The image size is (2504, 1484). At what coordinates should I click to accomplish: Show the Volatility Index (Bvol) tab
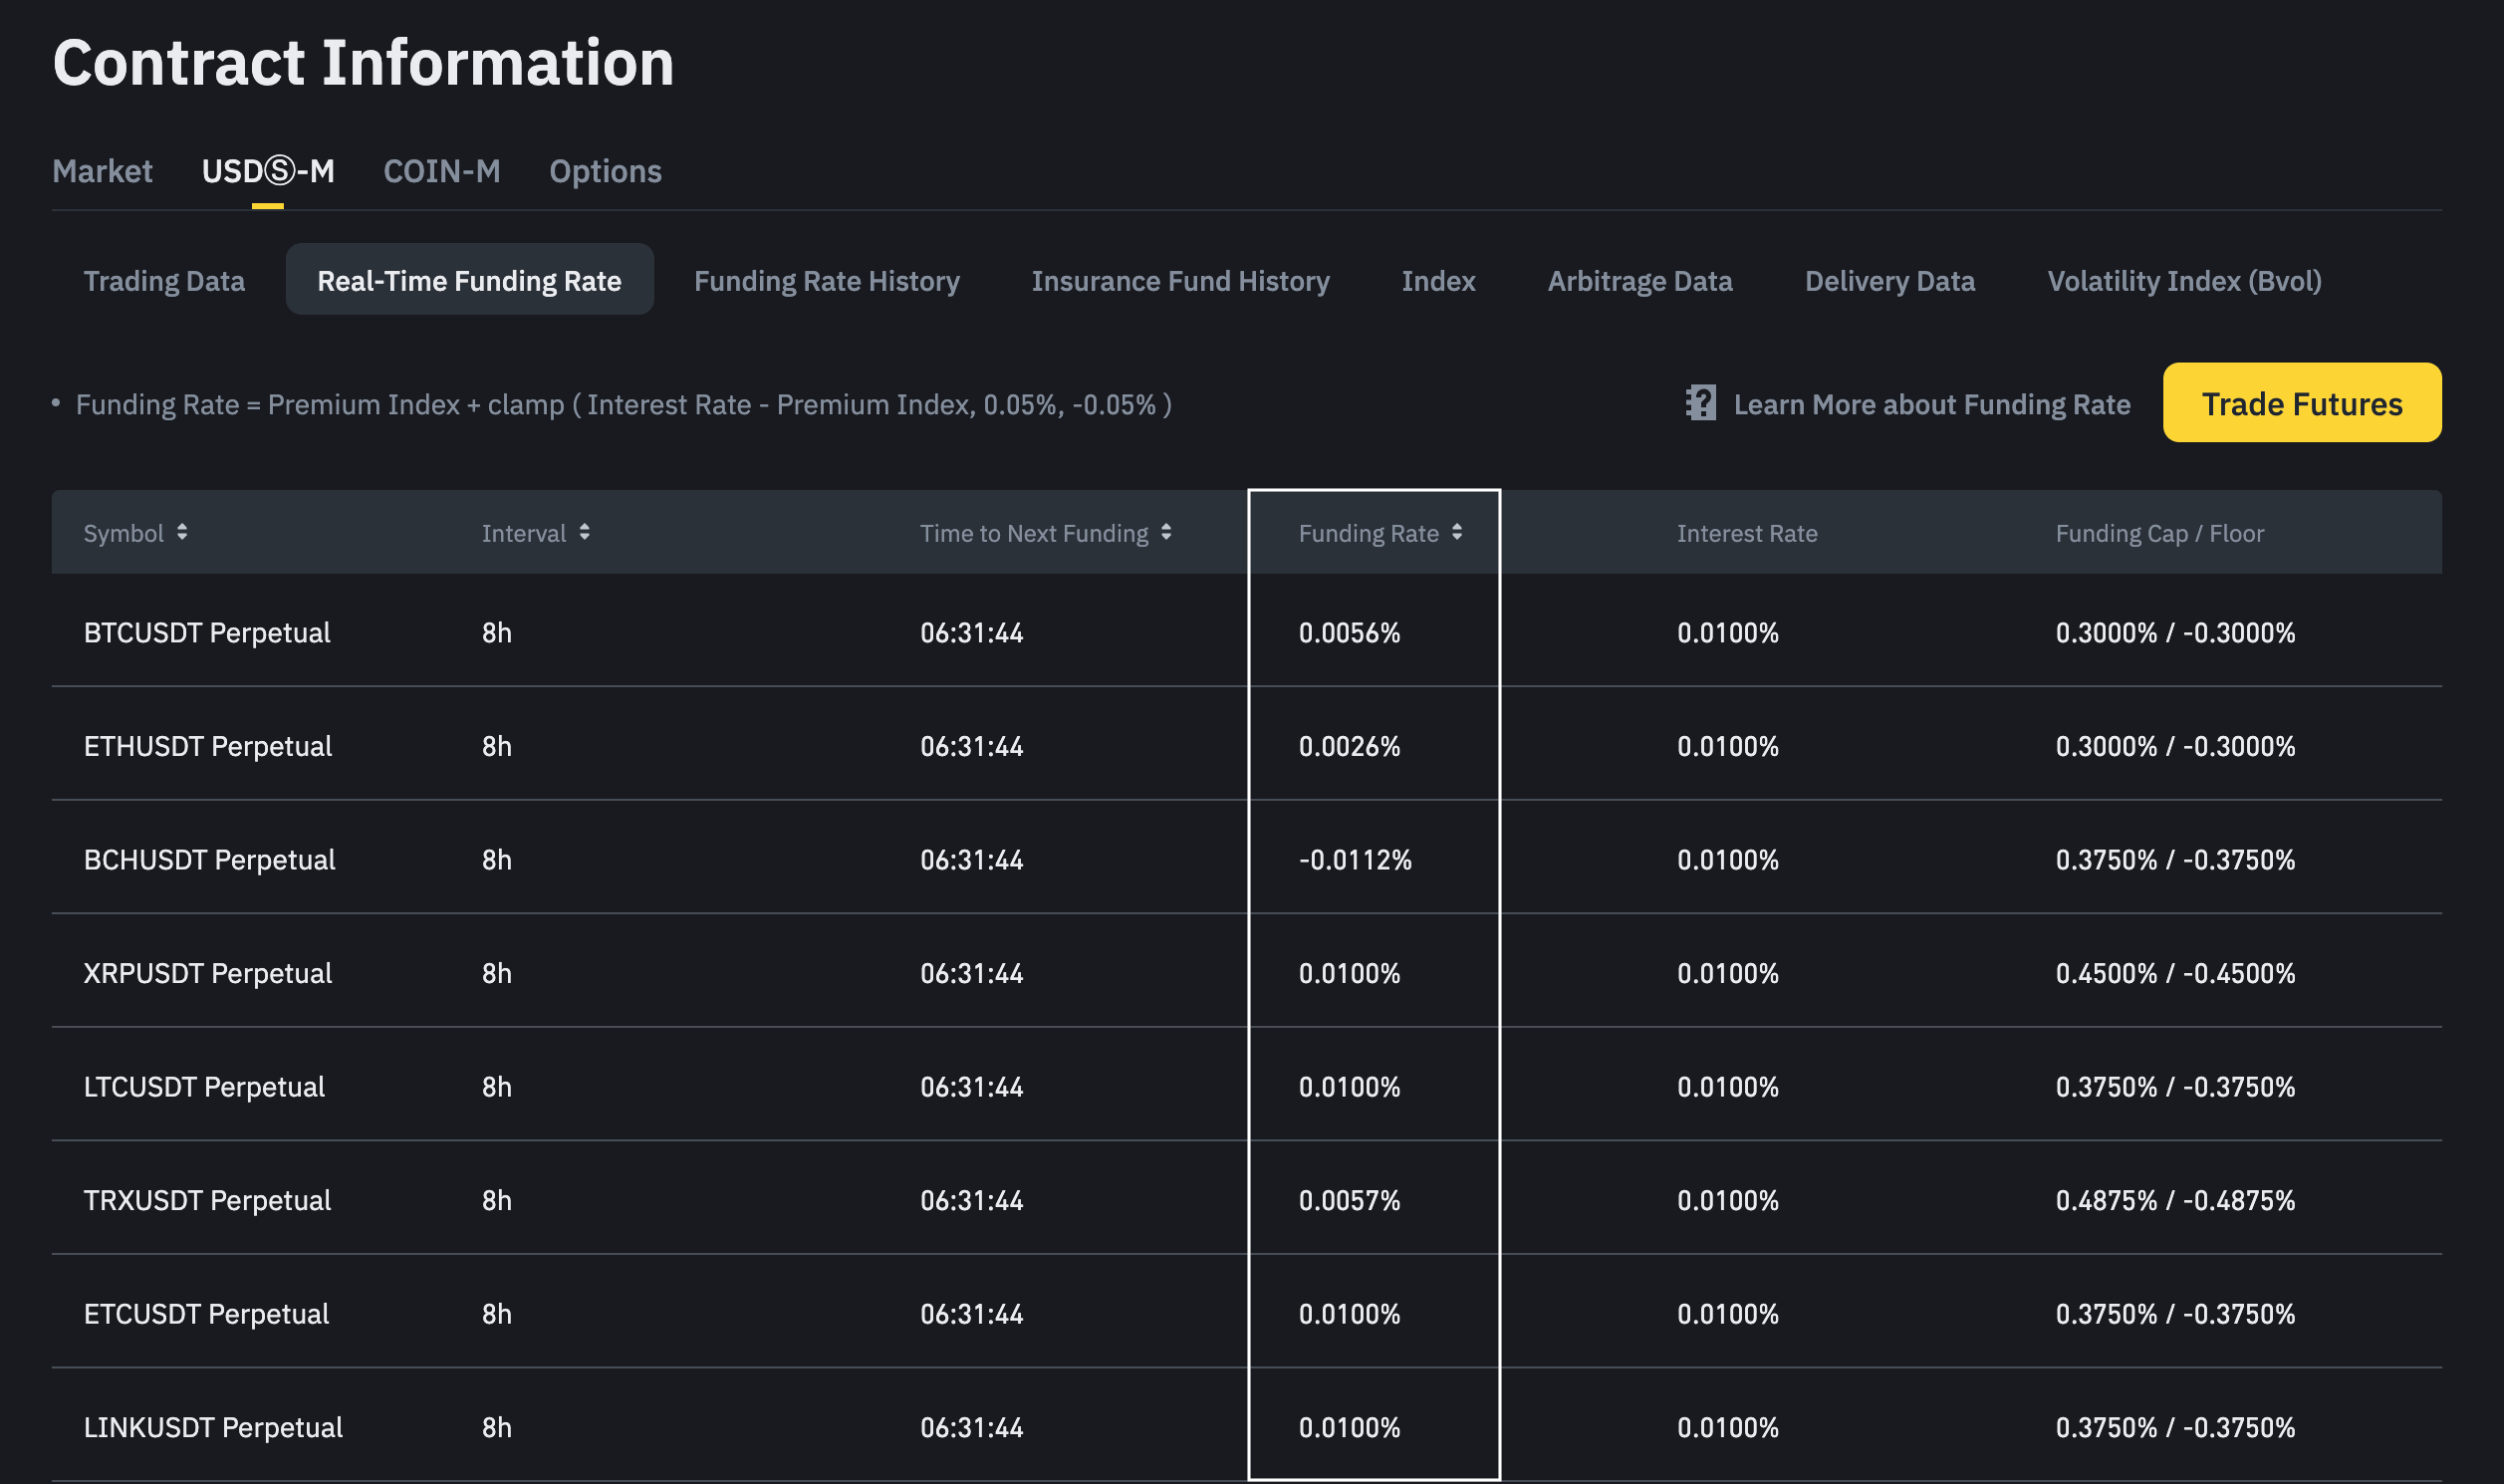click(x=2184, y=281)
